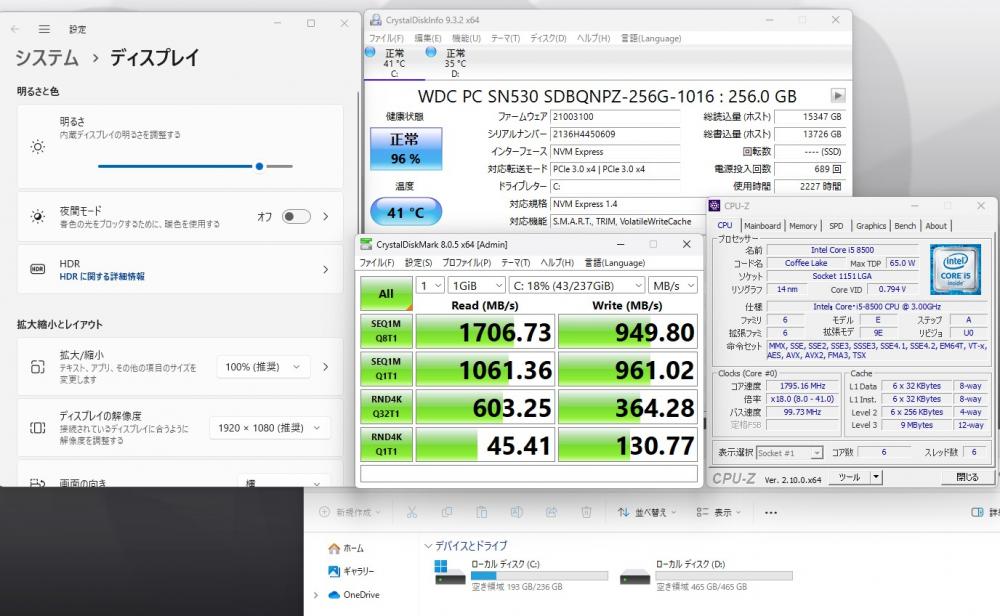Go to next disk with arrow button
This screenshot has height=616, width=1000.
point(838,96)
